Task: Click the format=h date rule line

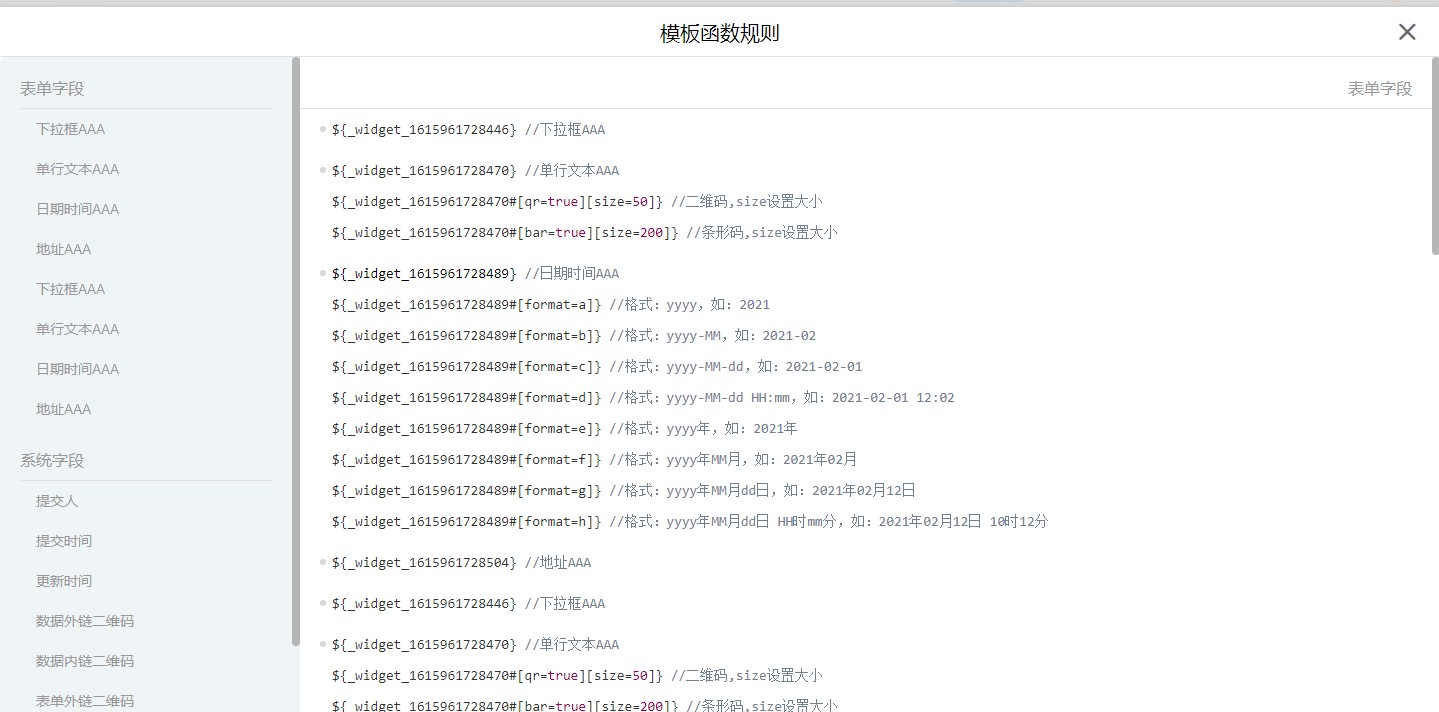Action: tap(689, 522)
